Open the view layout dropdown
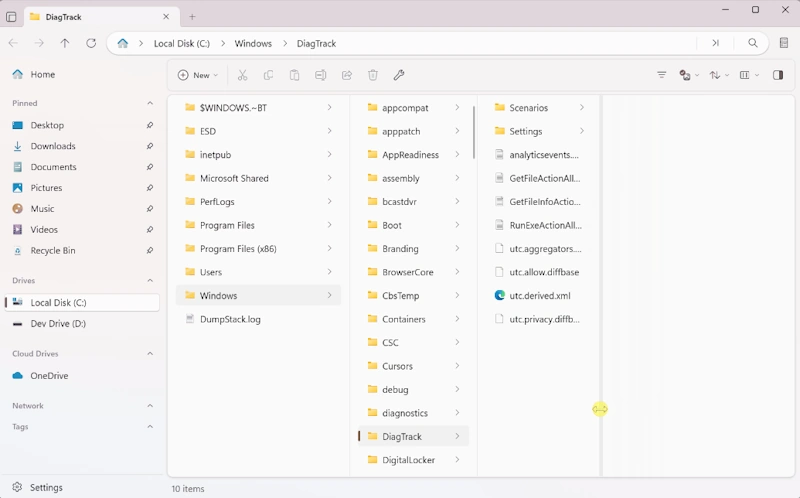Screen dimensions: 800x498 point(689,75)
